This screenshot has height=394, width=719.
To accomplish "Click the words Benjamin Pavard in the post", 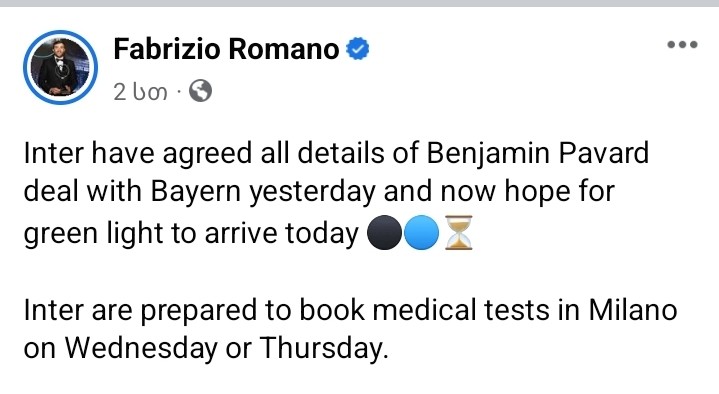I will (537, 153).
